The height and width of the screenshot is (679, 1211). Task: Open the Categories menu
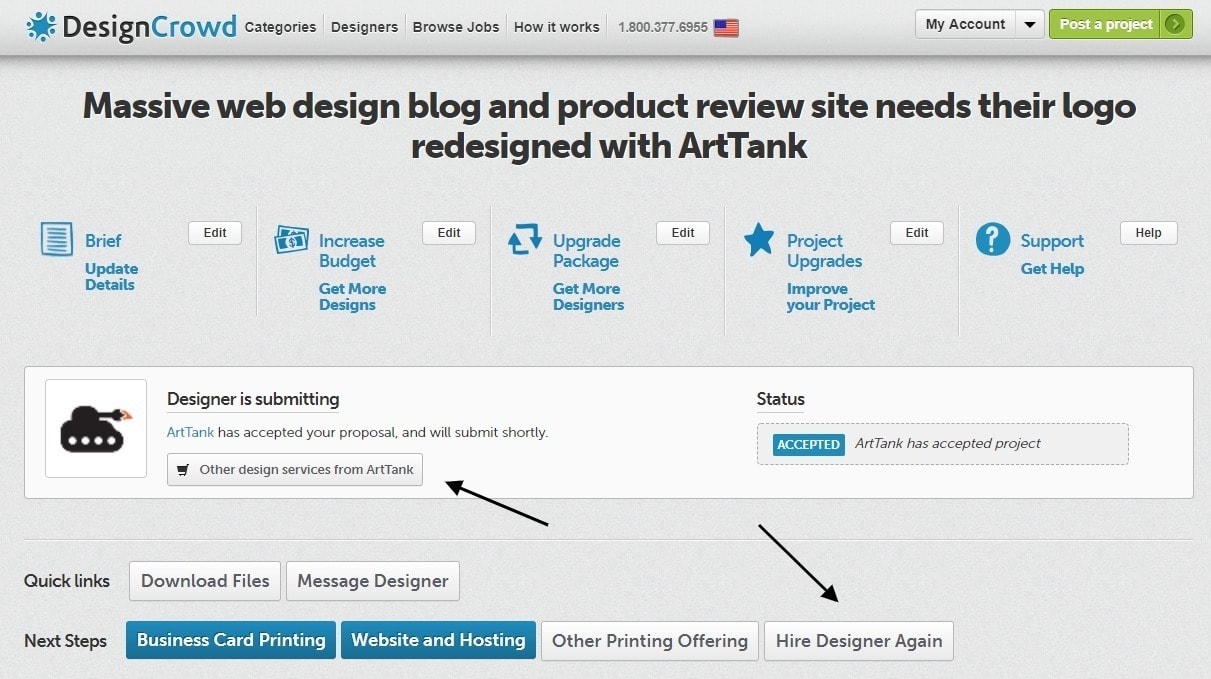280,27
